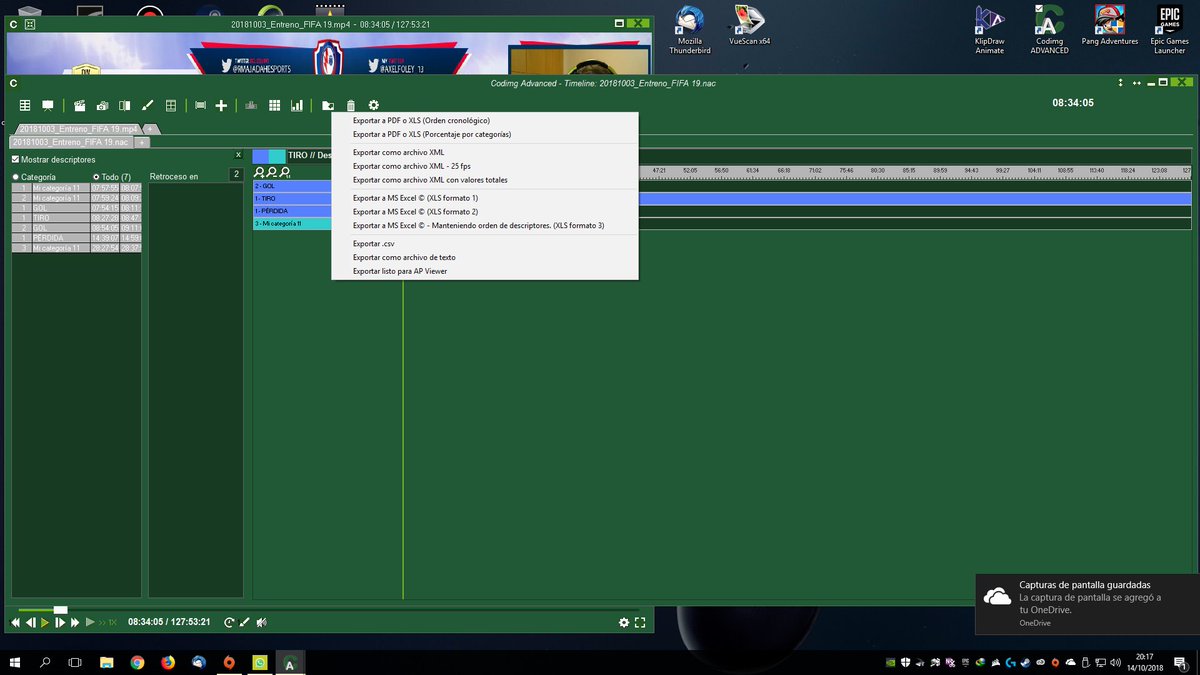Uncheck Mostrar descriptores checkbox
Image resolution: width=1200 pixels, height=675 pixels.
pos(15,159)
